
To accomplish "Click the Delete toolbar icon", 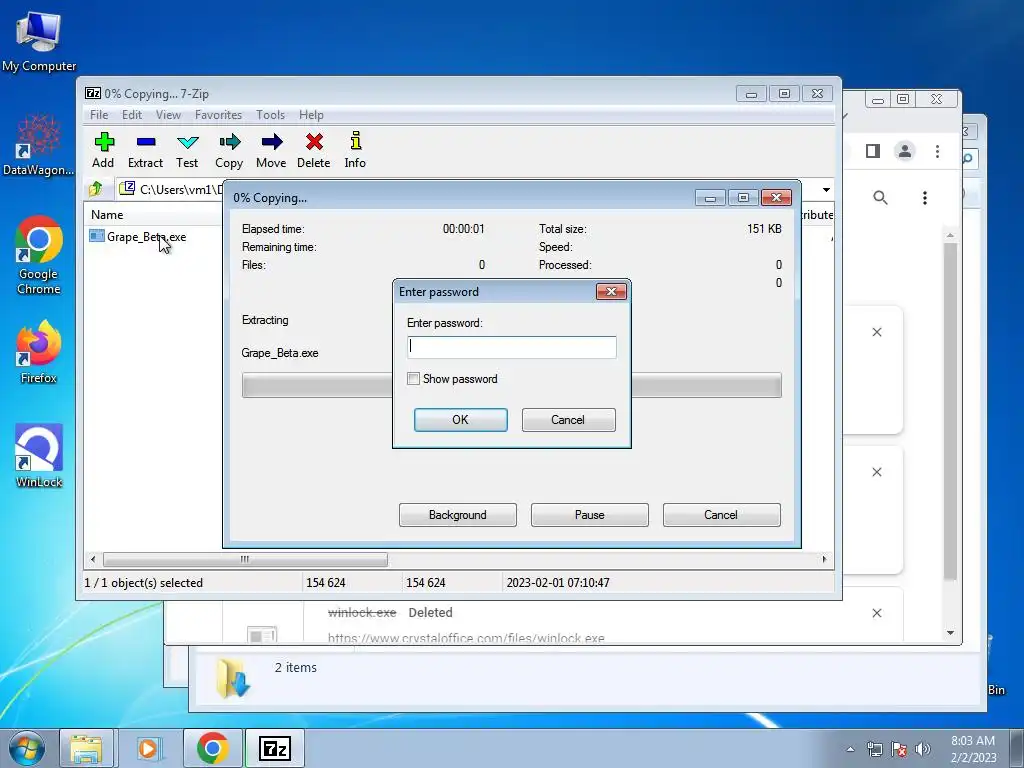I will (313, 151).
